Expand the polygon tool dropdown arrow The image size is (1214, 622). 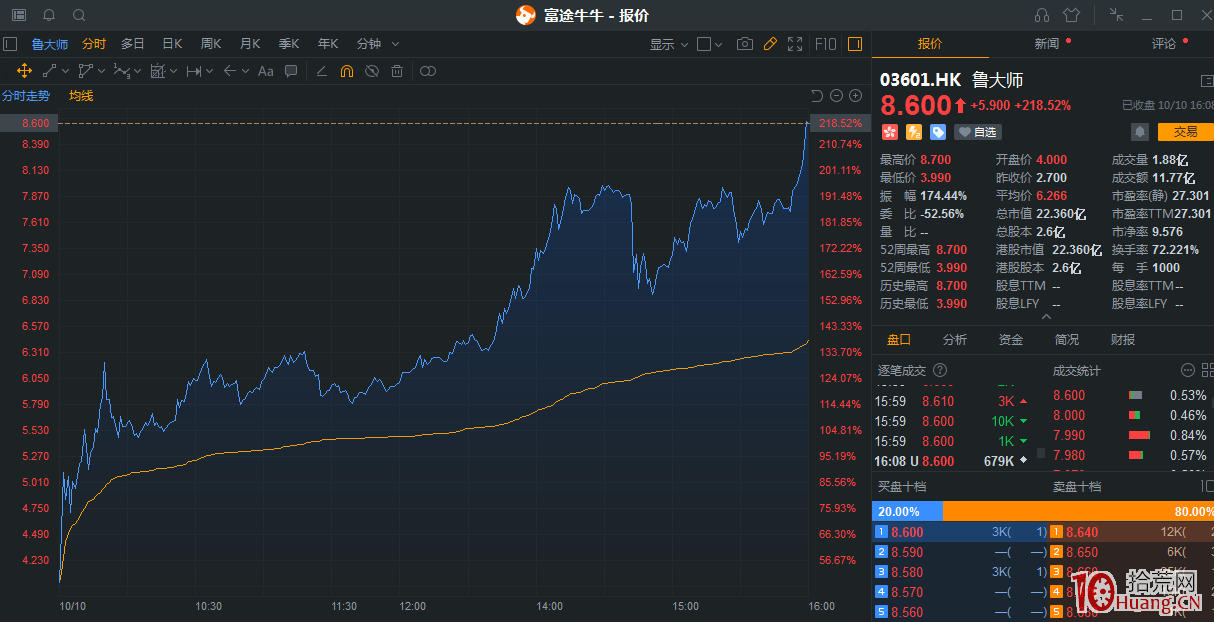pos(101,71)
